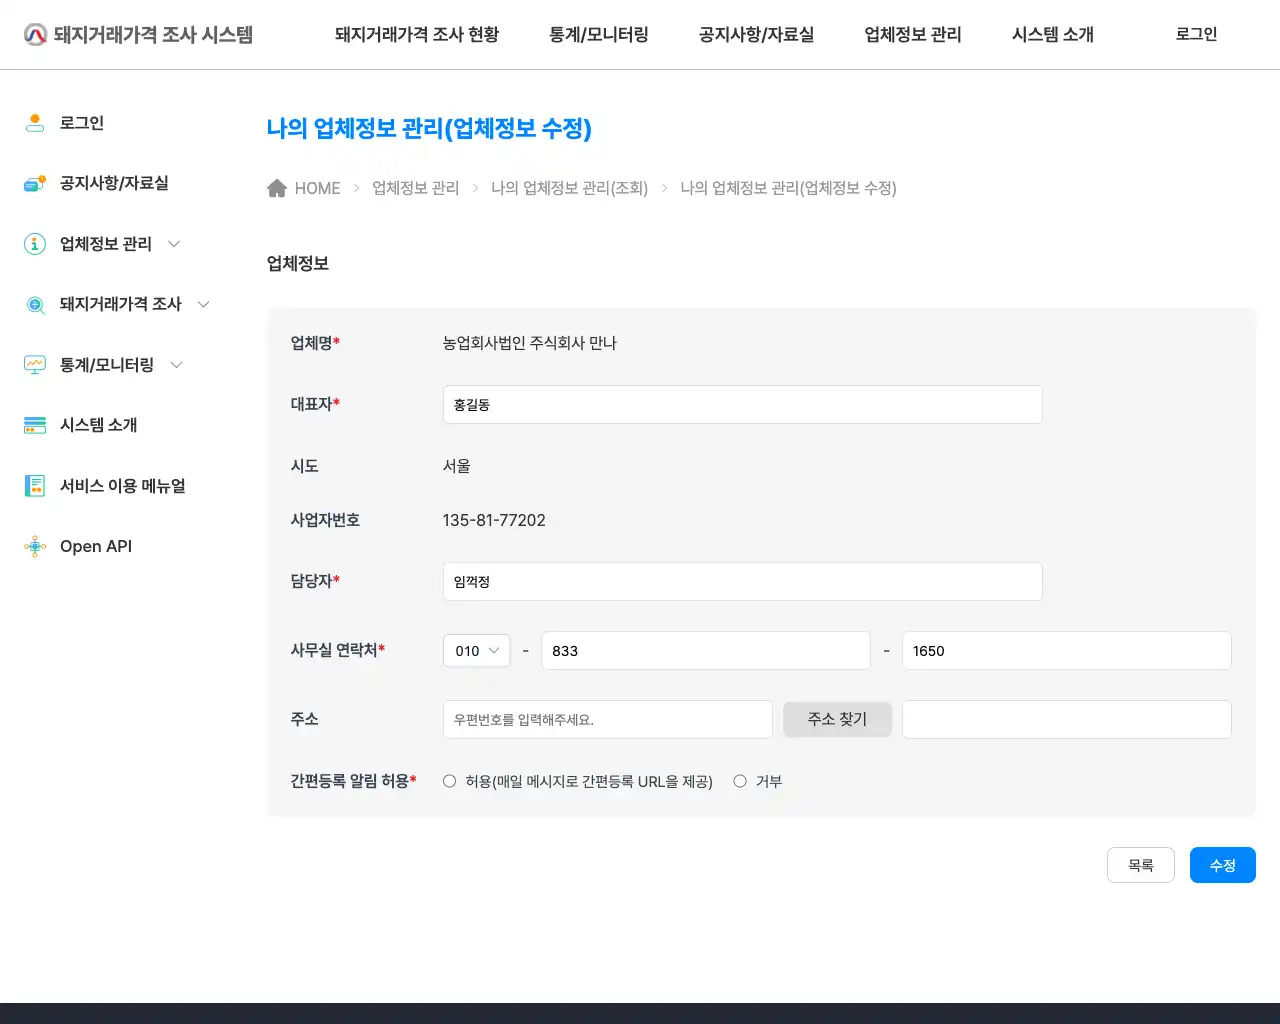The height and width of the screenshot is (1024, 1280).
Task: Open the phone prefix 010 dropdown
Action: point(476,650)
